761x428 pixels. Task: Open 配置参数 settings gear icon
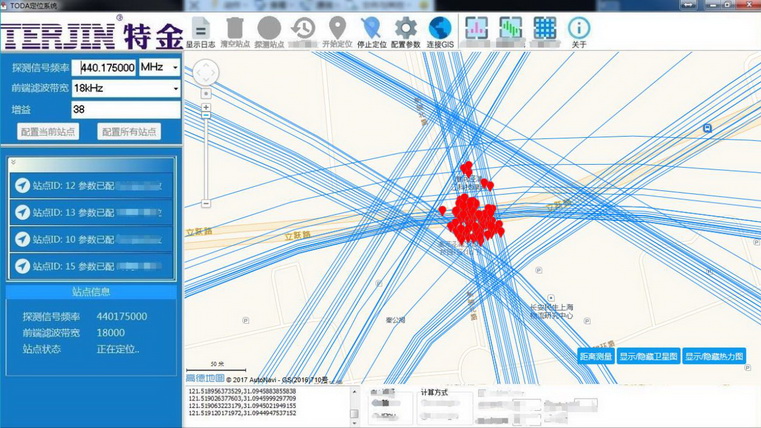pyautogui.click(x=405, y=29)
